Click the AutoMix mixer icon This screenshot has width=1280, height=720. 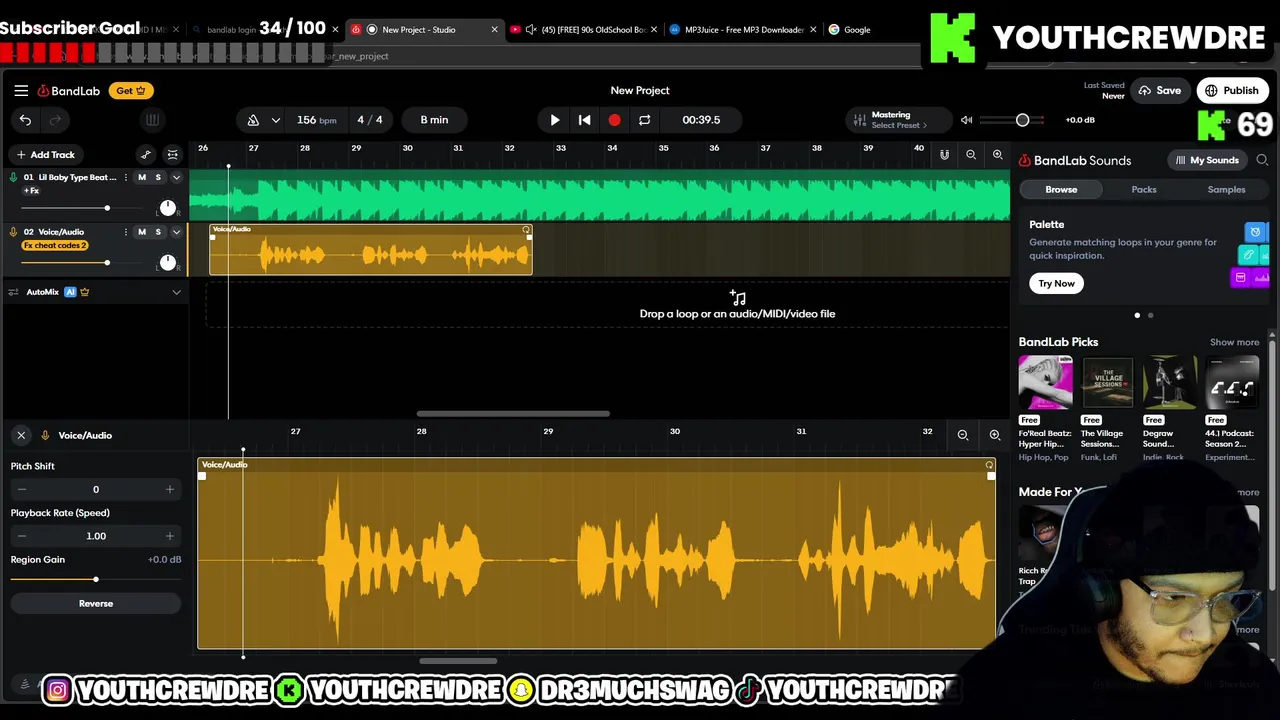[13, 292]
